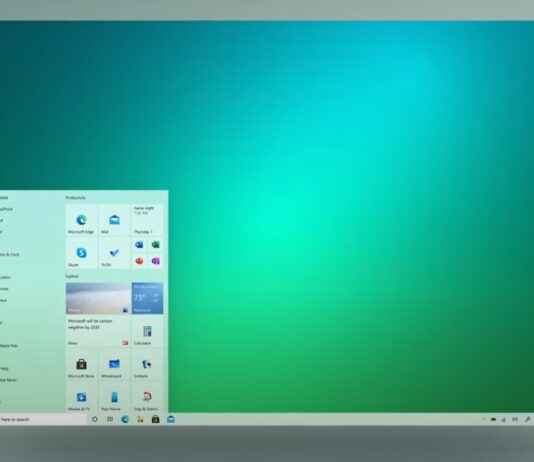The width and height of the screenshot is (534, 462).
Task: Open the Whiteboard tile
Action: [x=114, y=364]
